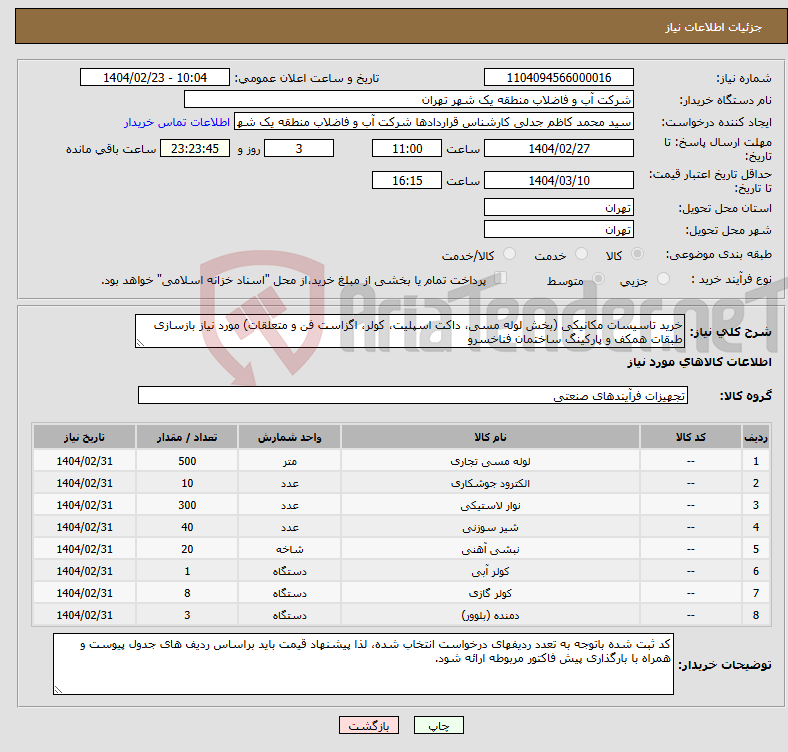Click the گروه کالا field تجهیزات فرآیندهای صنعتی
The width and height of the screenshot is (788, 752).
[413, 395]
